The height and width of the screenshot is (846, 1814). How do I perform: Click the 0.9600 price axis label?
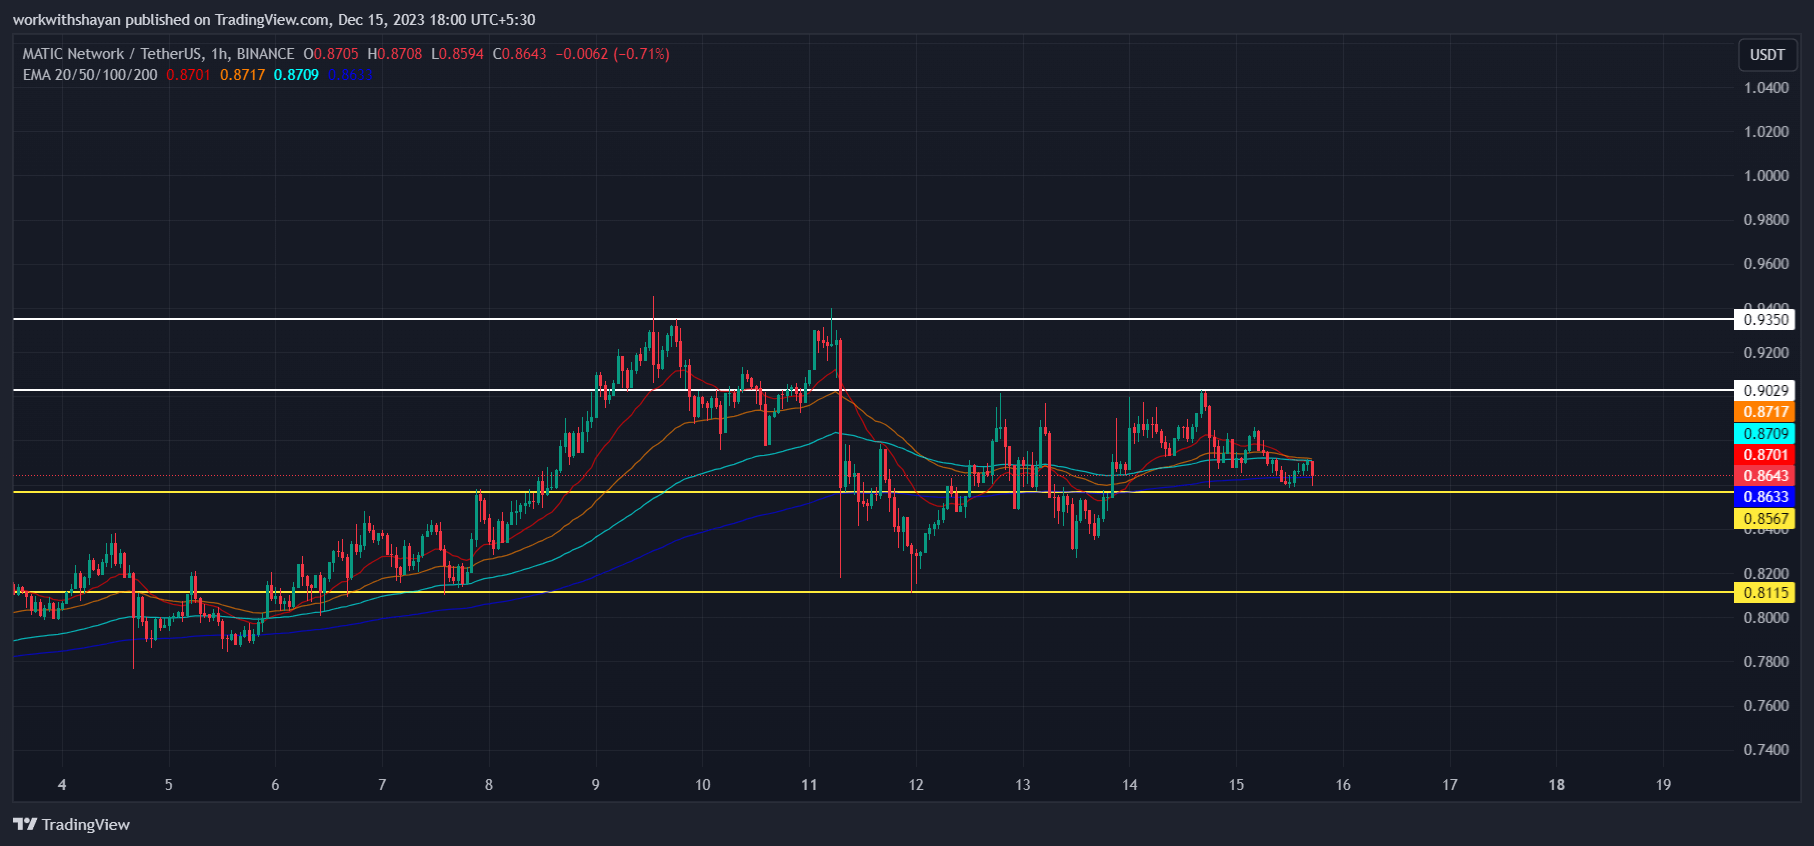pos(1766,264)
